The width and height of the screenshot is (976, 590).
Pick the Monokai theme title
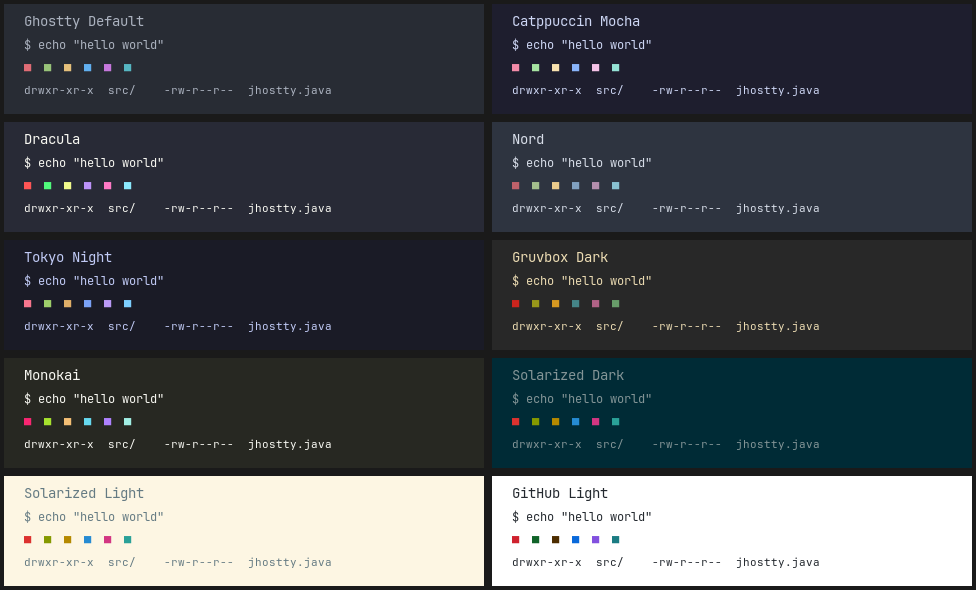click(x=52, y=375)
